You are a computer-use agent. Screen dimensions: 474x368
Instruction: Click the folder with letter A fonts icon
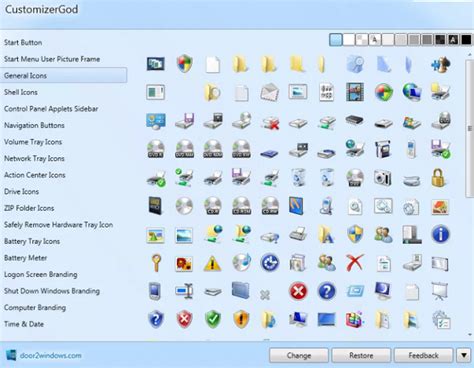326,234
